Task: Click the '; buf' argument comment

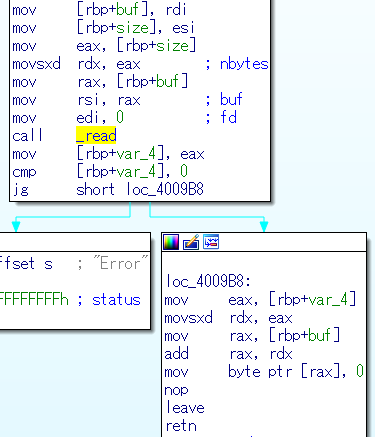Action: [x=224, y=100]
